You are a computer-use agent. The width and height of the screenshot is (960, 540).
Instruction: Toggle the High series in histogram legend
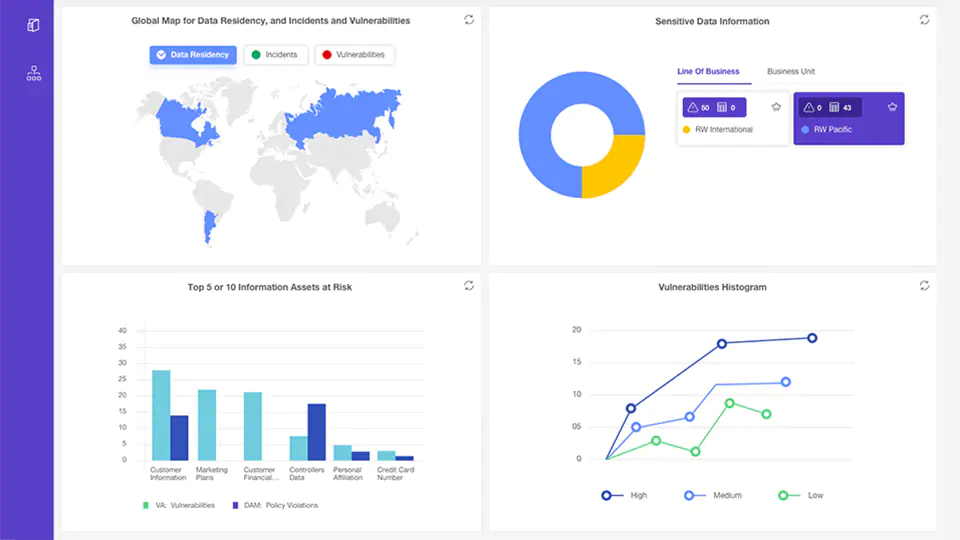(625, 495)
